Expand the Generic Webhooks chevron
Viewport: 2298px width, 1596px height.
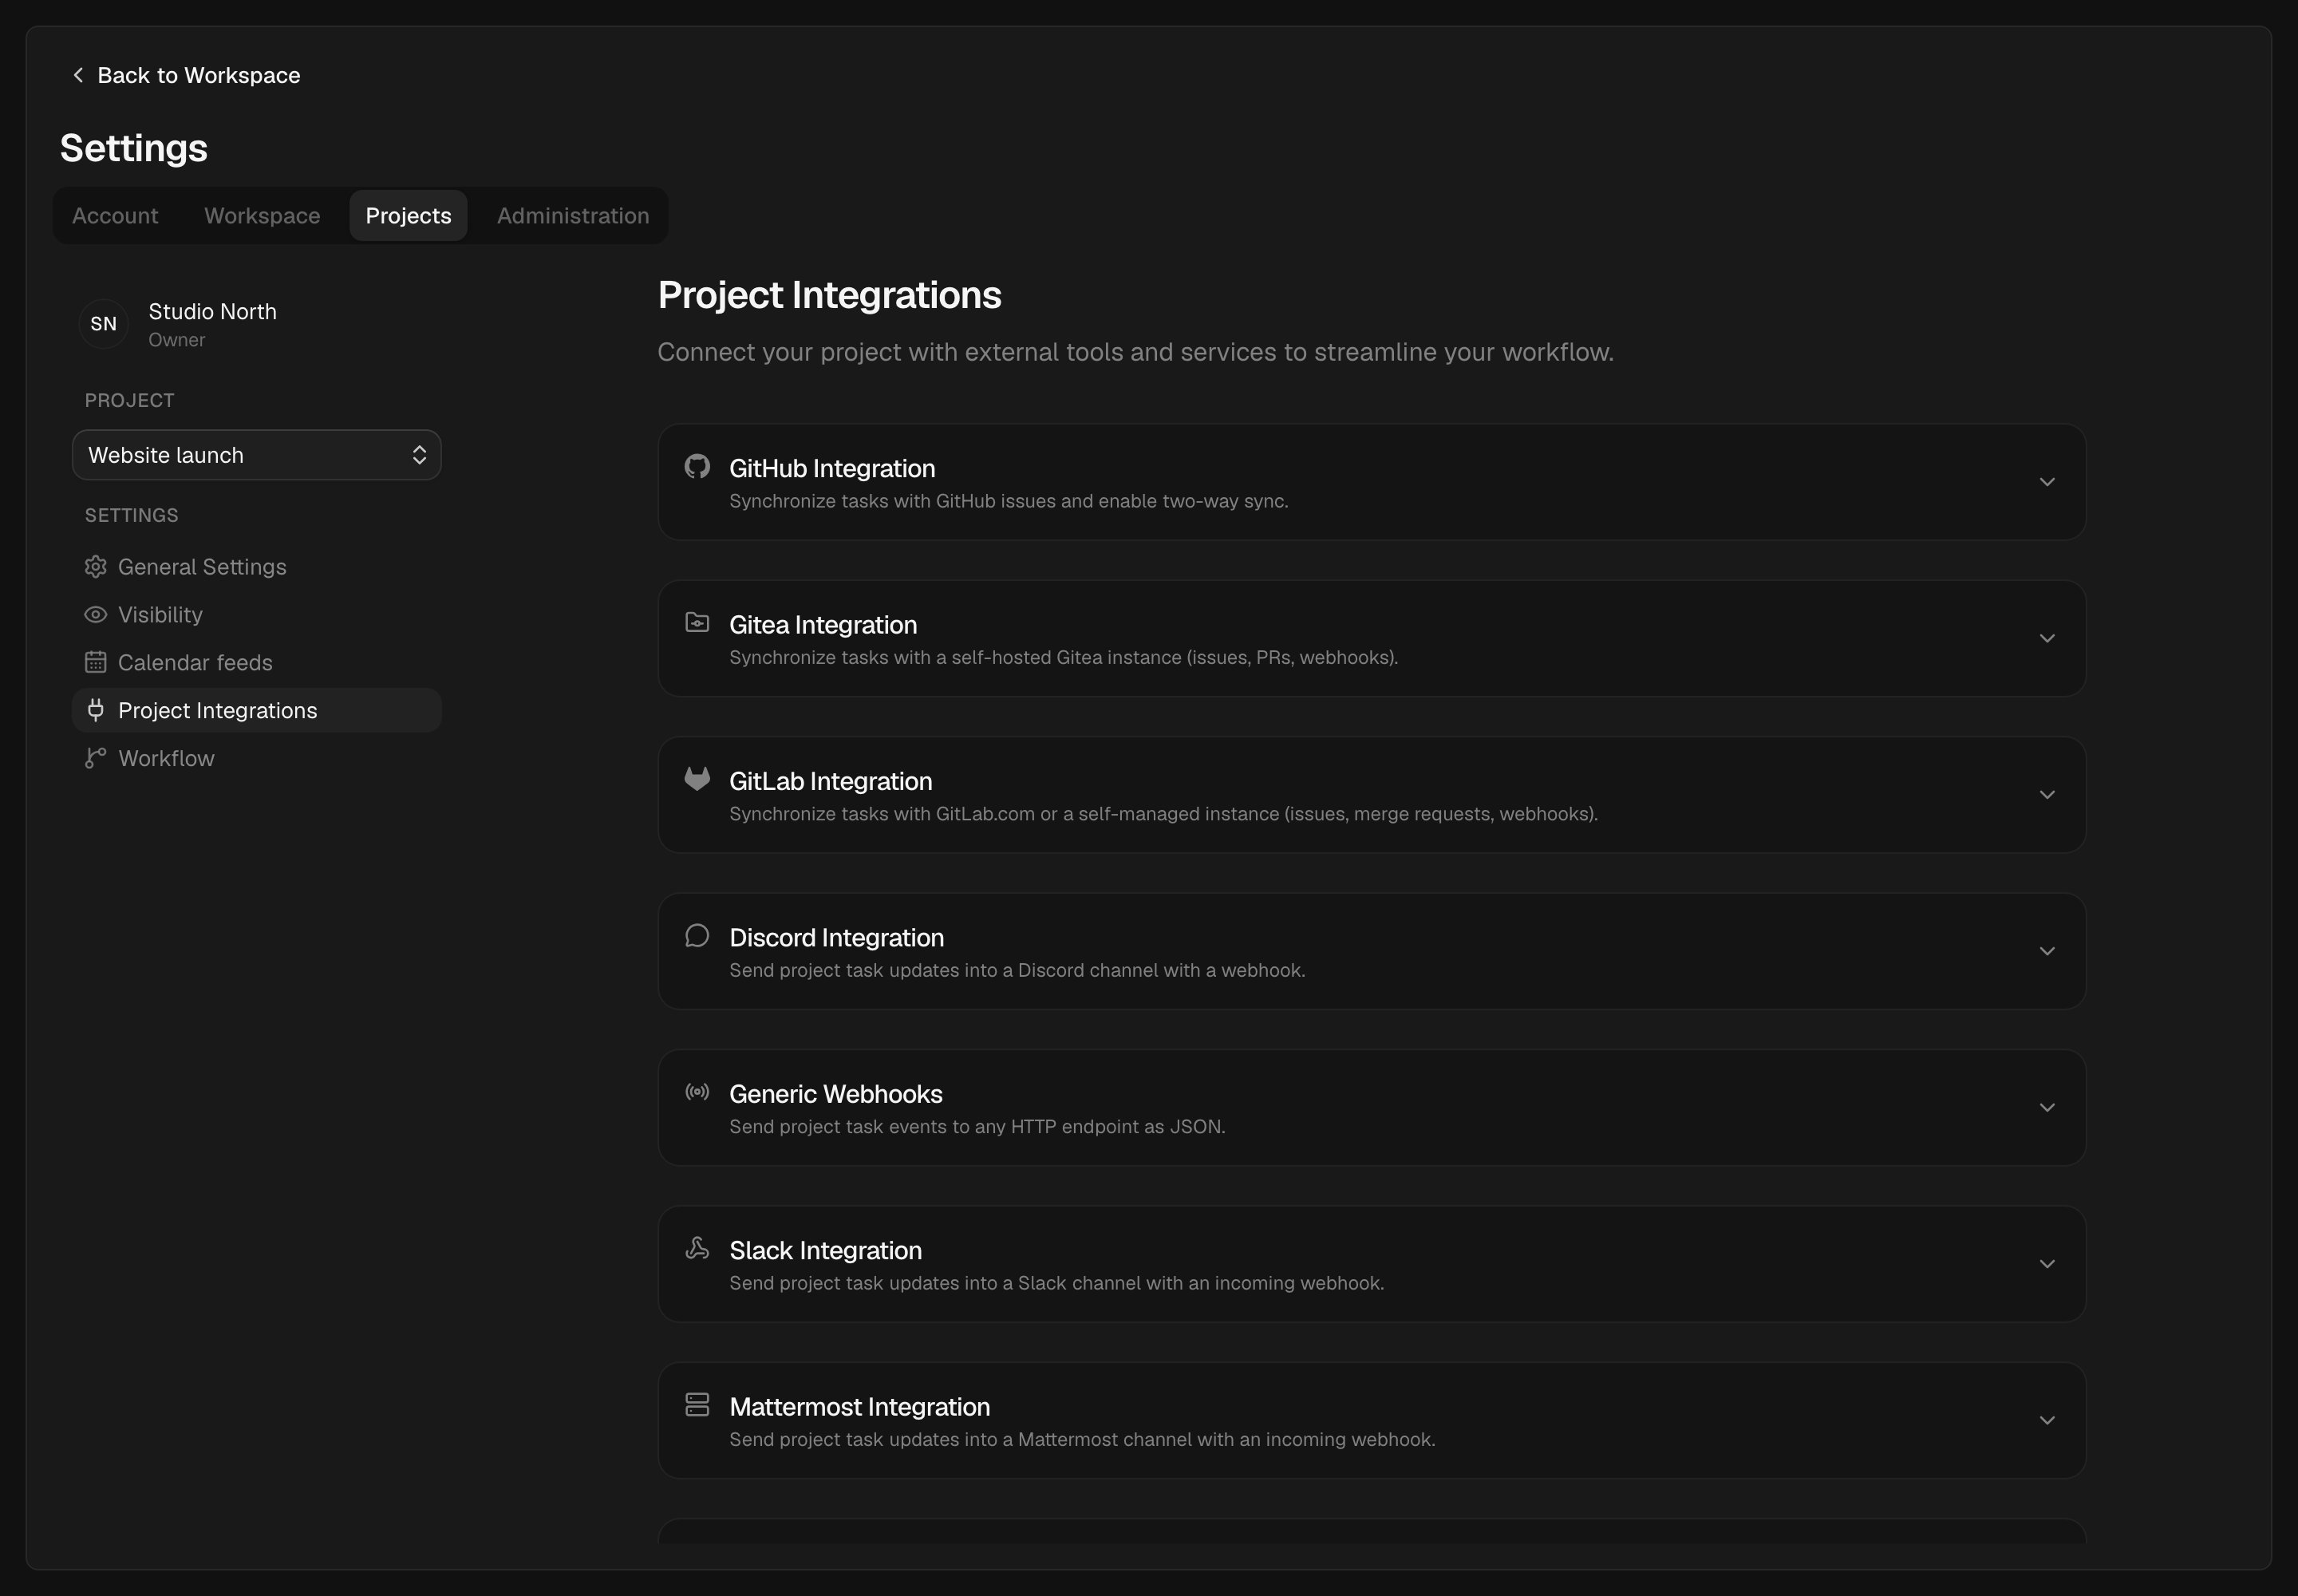[2047, 1108]
